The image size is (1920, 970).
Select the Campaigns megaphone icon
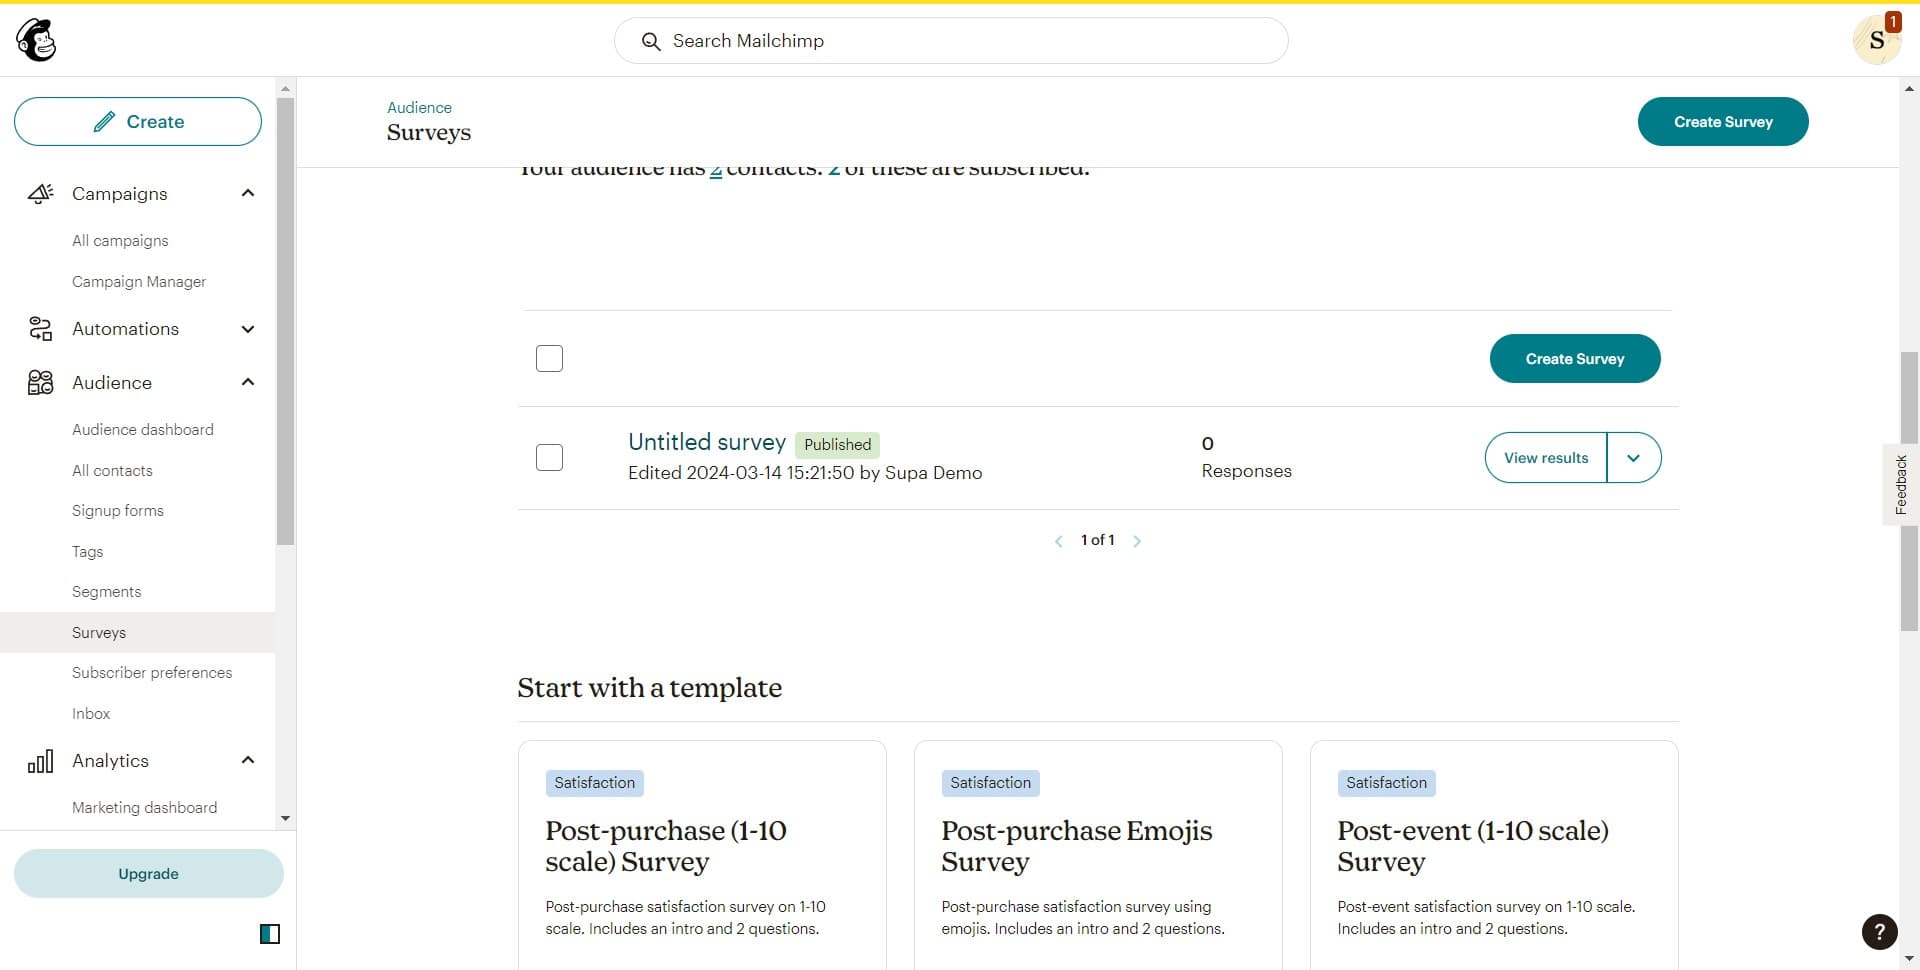[40, 193]
